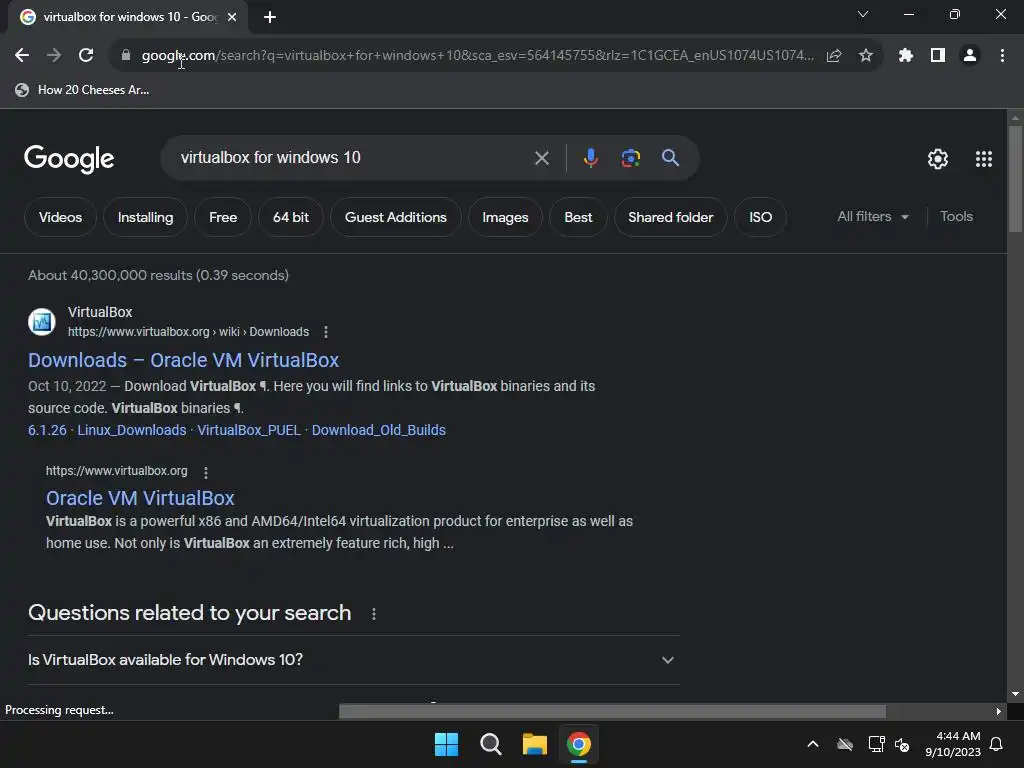Open the Chrome three-dot menu
This screenshot has width=1024, height=768.
pos(1002,56)
